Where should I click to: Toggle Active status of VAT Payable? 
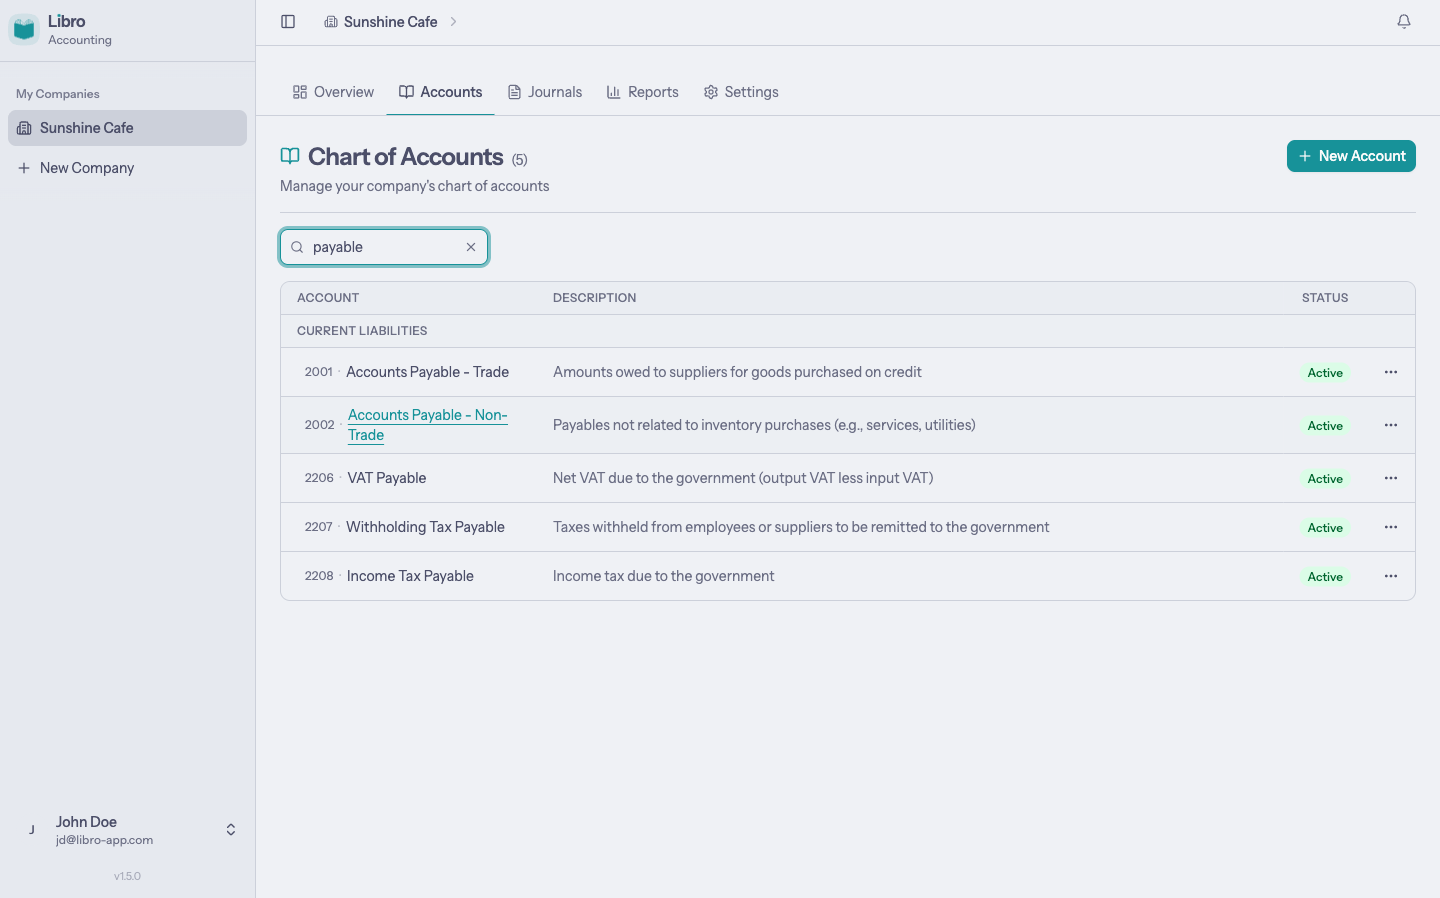(1325, 478)
